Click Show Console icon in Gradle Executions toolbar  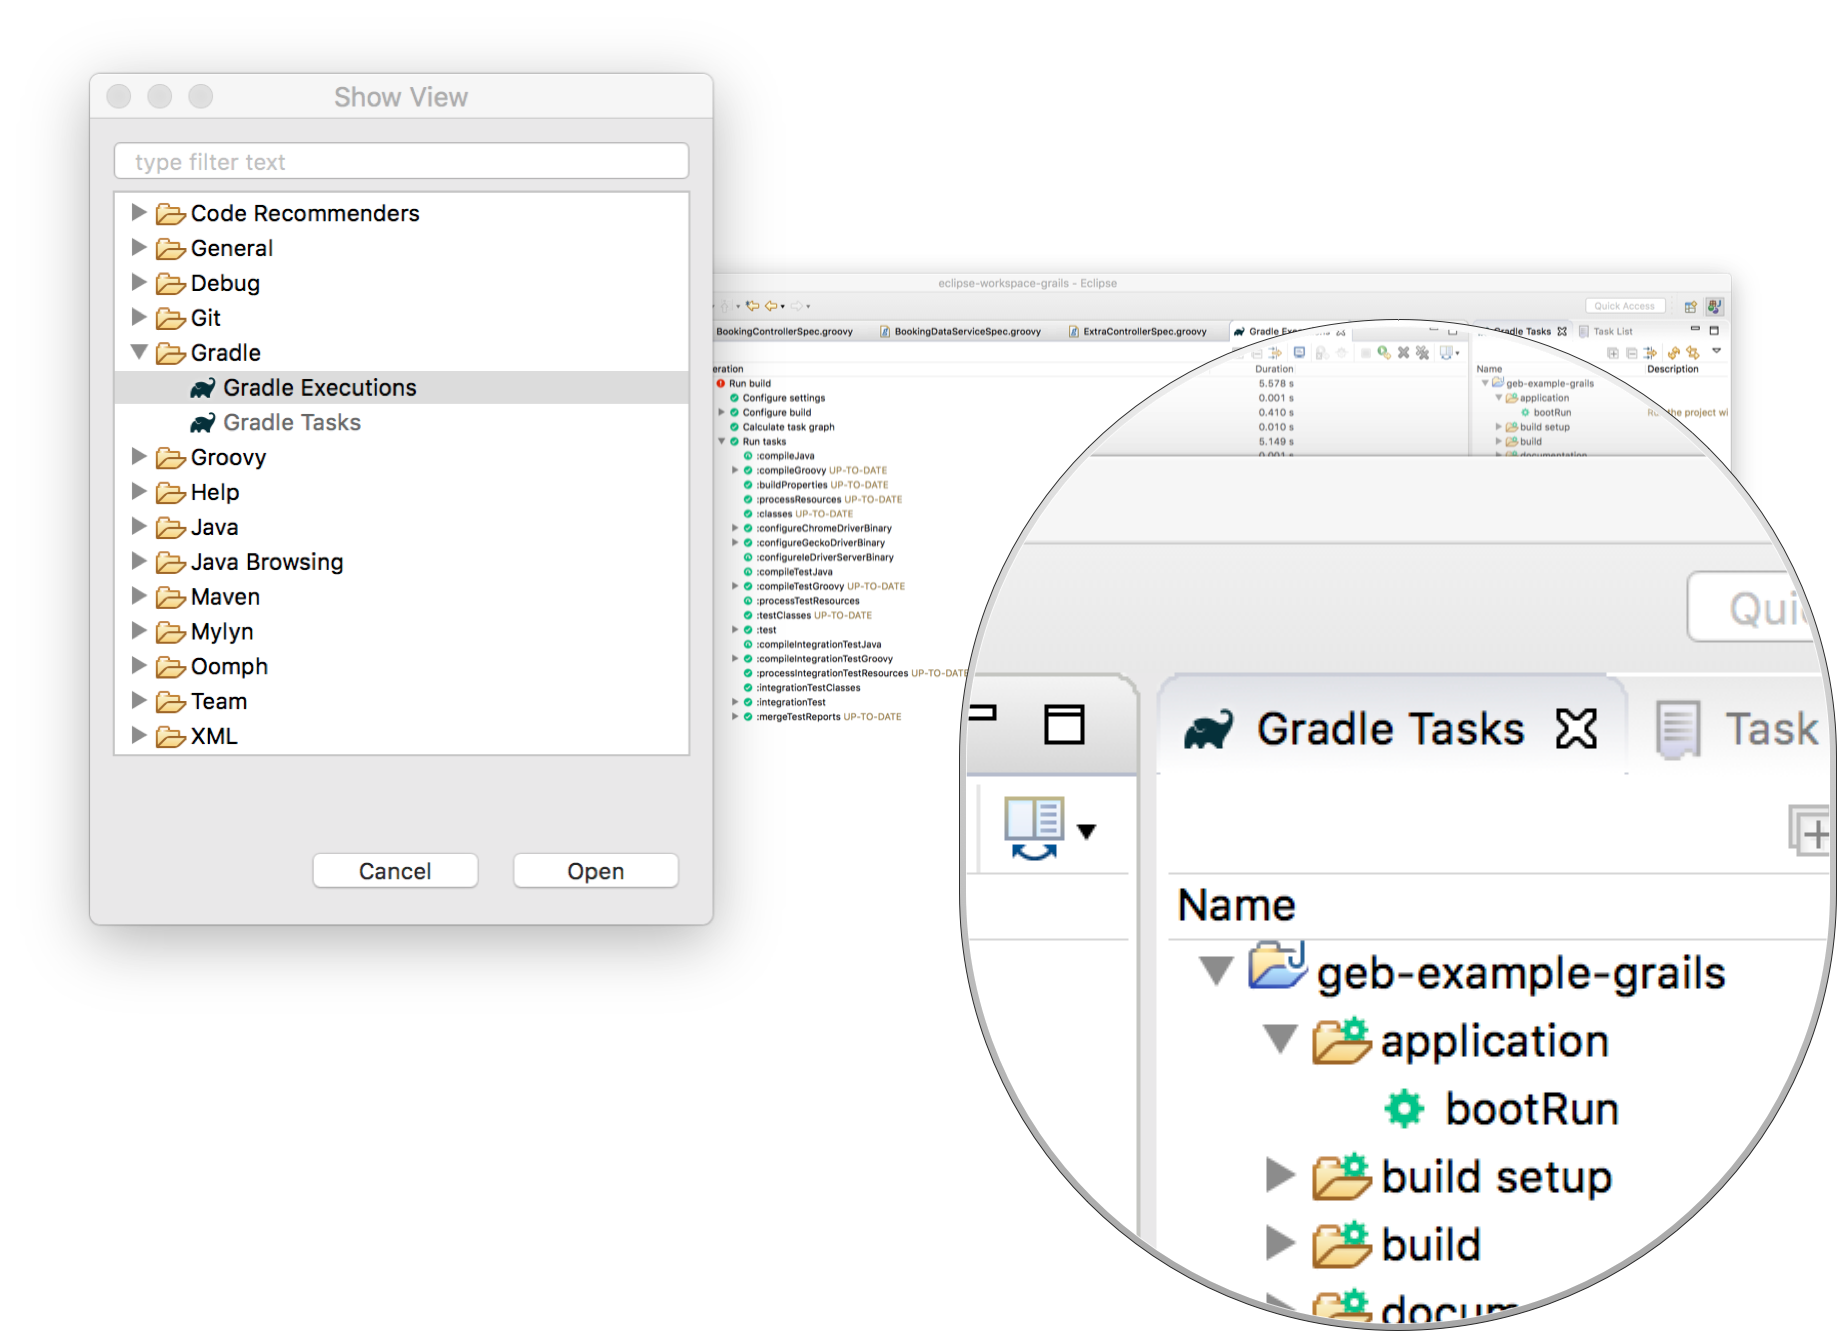(1299, 352)
